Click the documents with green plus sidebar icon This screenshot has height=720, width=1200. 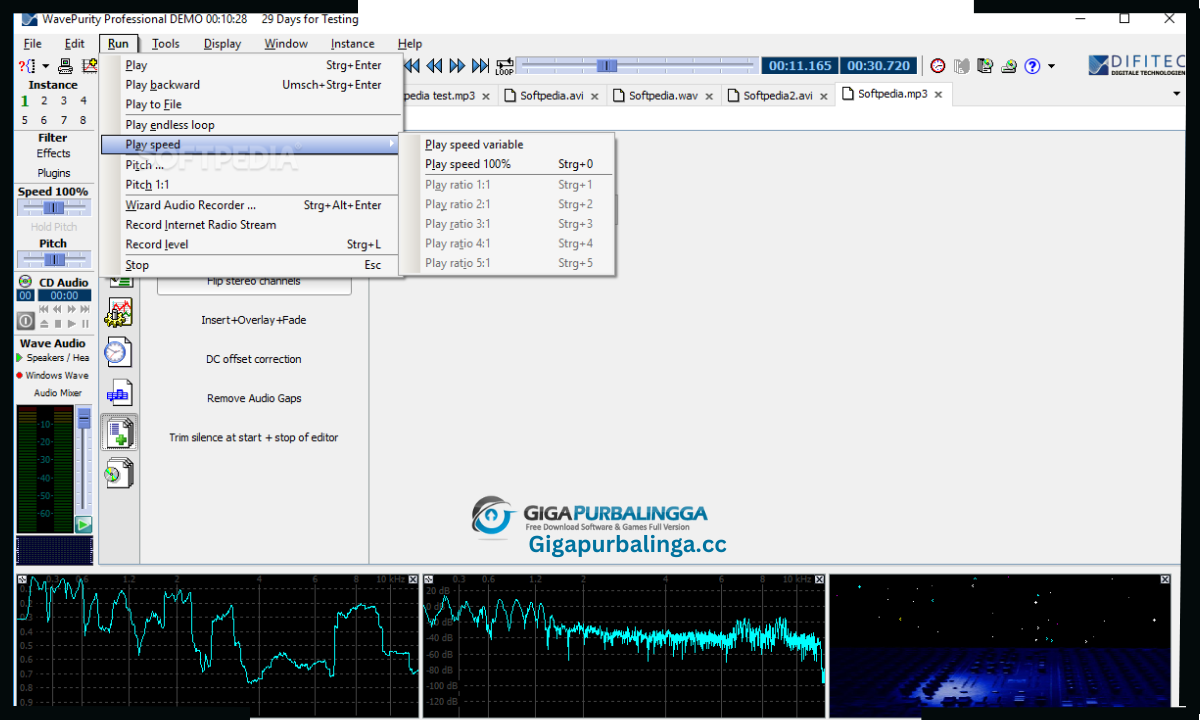click(x=119, y=433)
